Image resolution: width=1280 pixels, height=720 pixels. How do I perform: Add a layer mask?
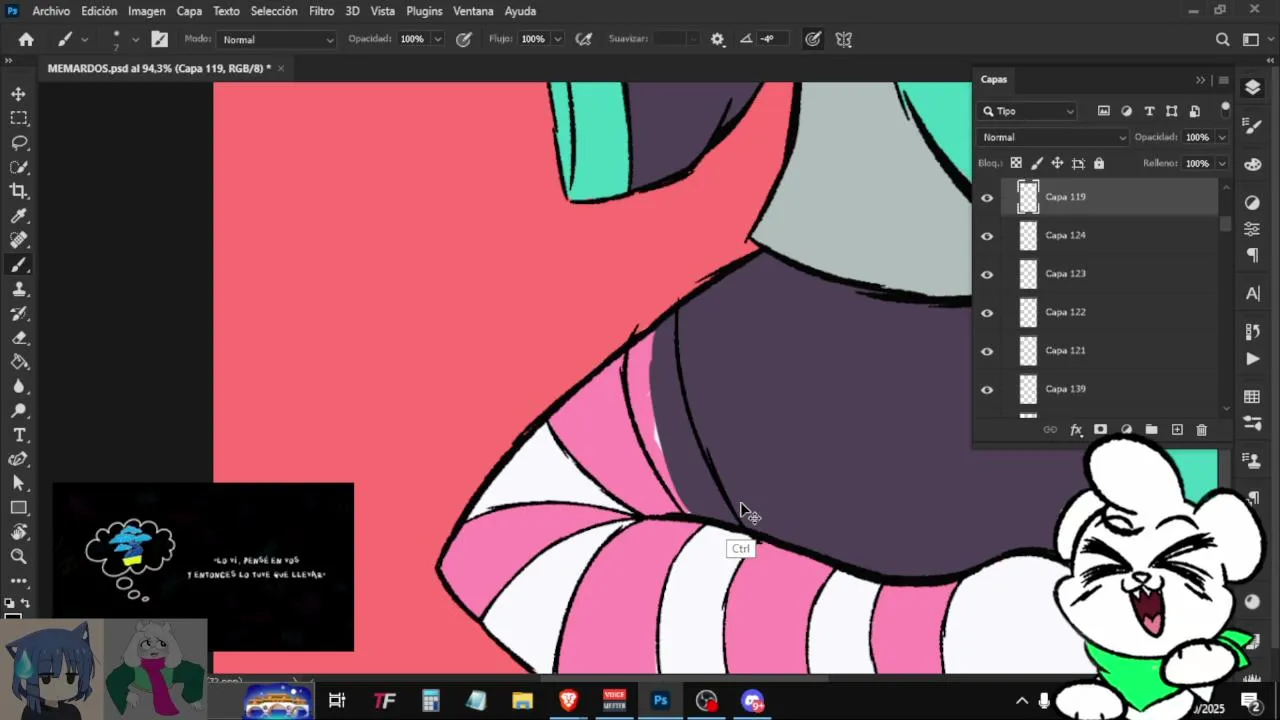pyautogui.click(x=1100, y=430)
